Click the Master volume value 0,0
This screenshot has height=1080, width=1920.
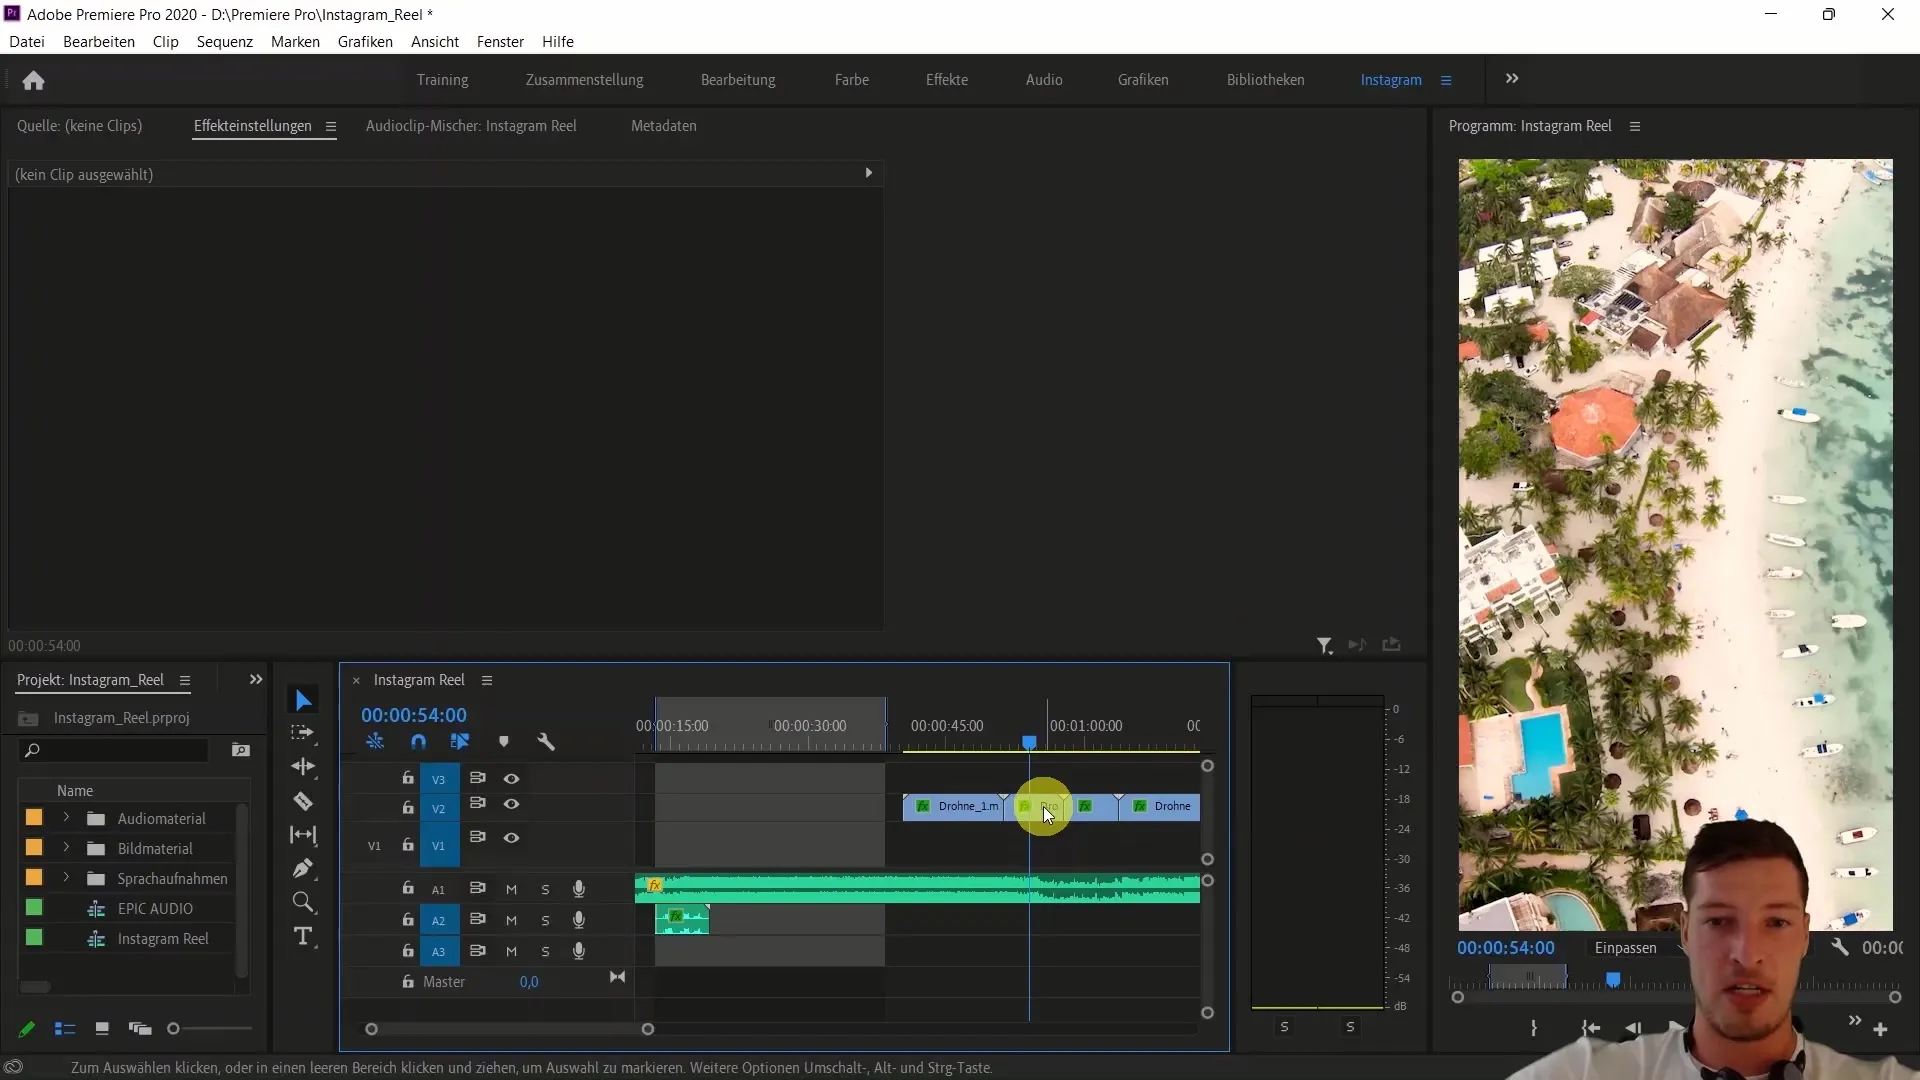coord(529,982)
